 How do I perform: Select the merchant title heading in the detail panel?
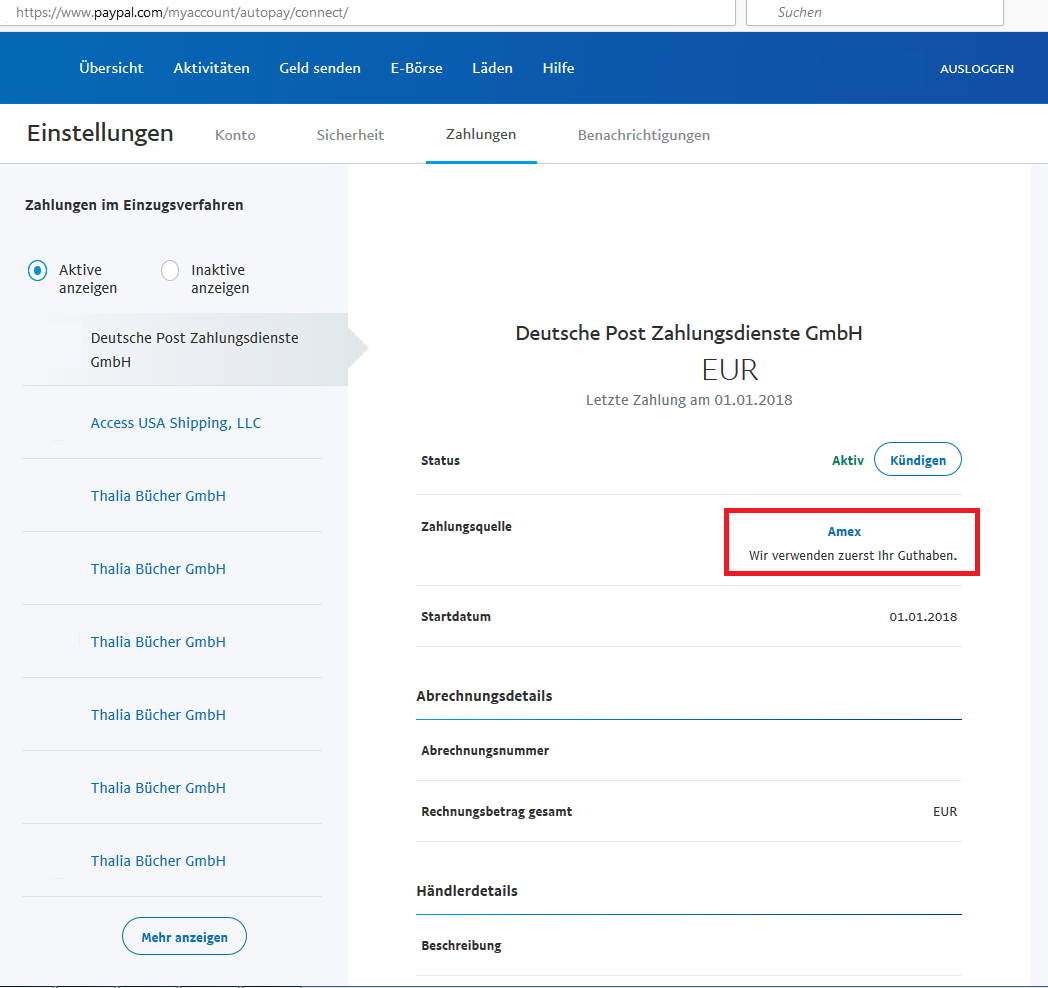click(x=689, y=334)
